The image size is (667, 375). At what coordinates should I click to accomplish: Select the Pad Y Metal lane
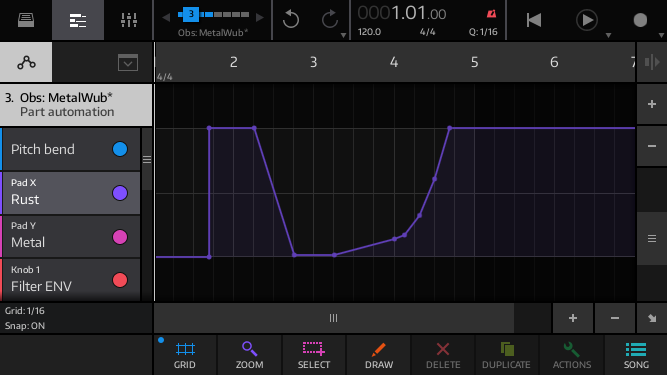tap(71, 236)
